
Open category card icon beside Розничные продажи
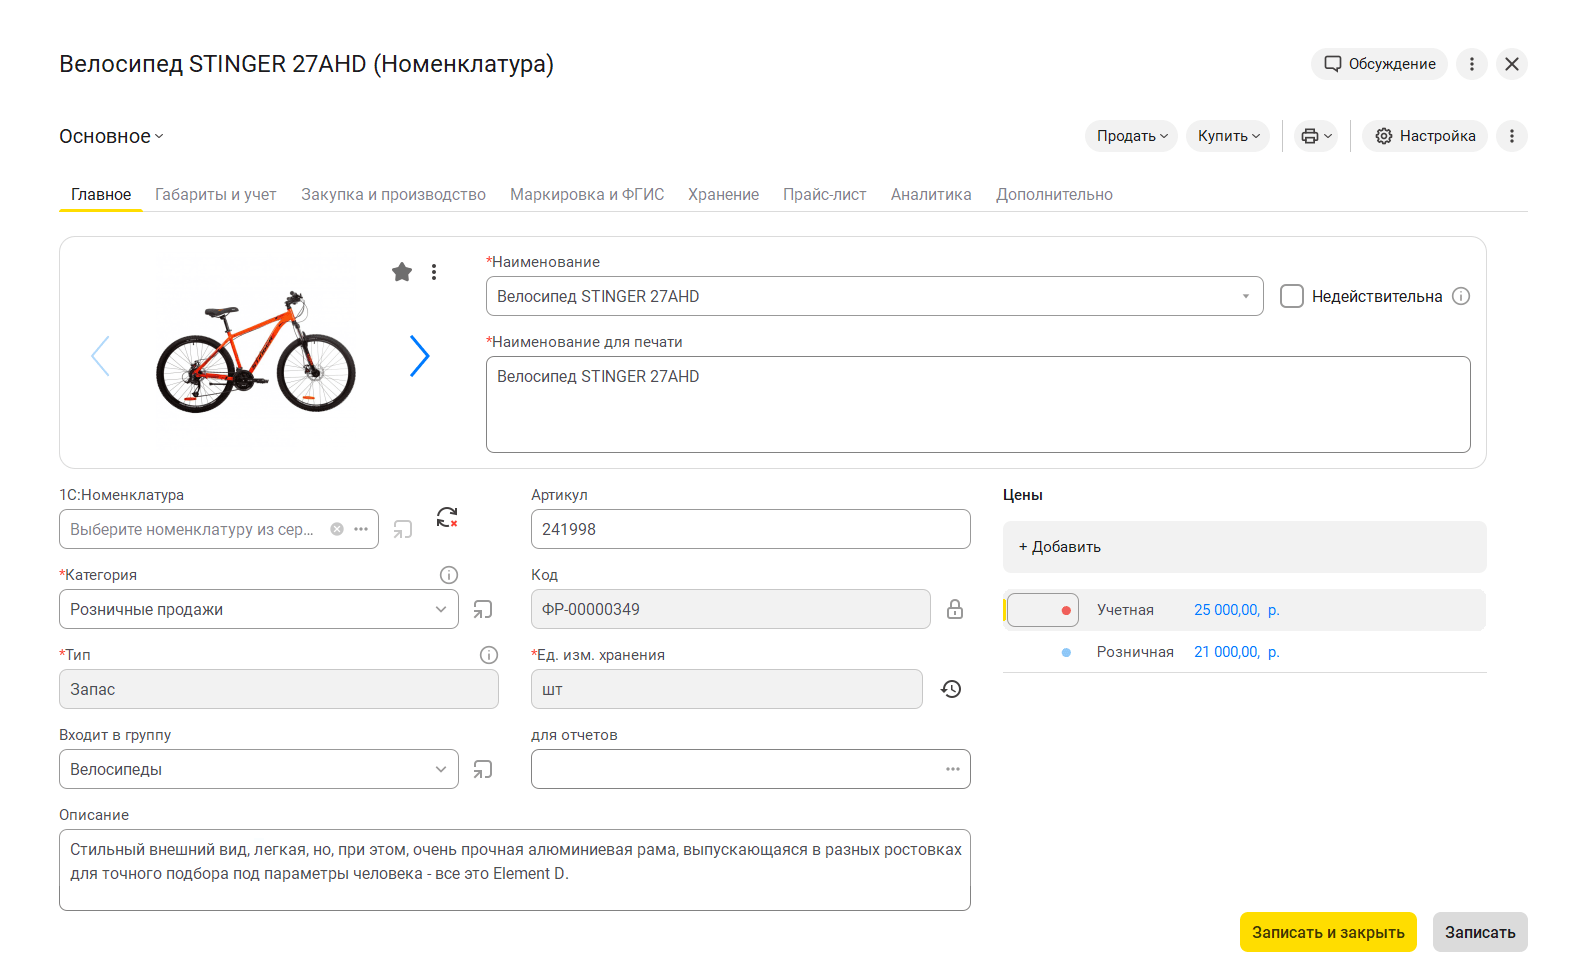(483, 609)
